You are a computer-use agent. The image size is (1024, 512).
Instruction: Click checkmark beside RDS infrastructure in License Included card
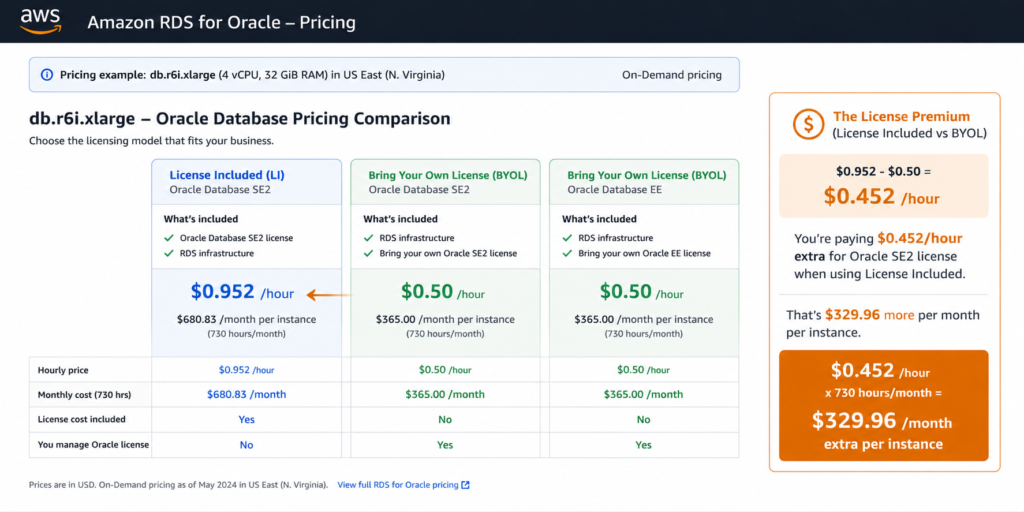169,253
